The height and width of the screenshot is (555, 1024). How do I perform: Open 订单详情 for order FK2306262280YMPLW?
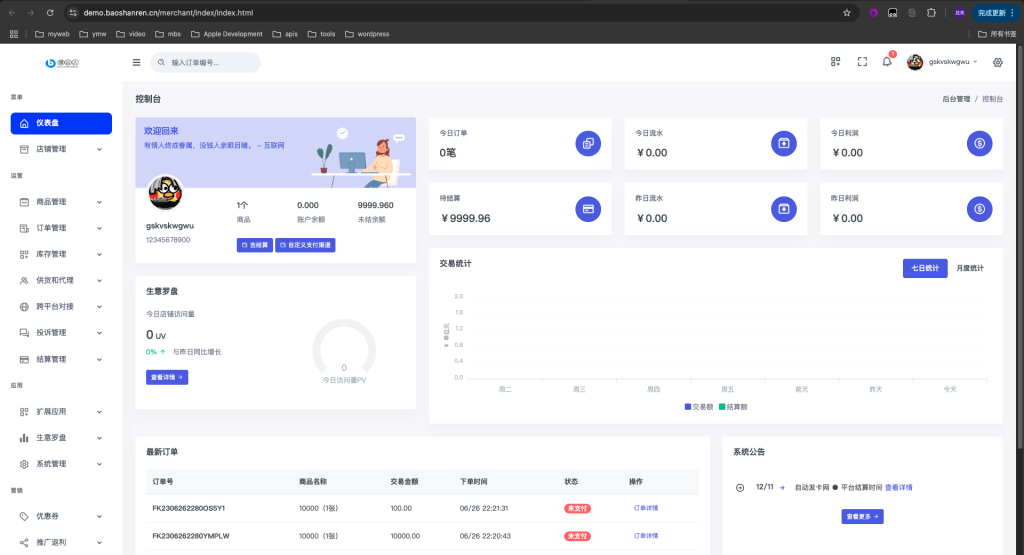(x=646, y=536)
